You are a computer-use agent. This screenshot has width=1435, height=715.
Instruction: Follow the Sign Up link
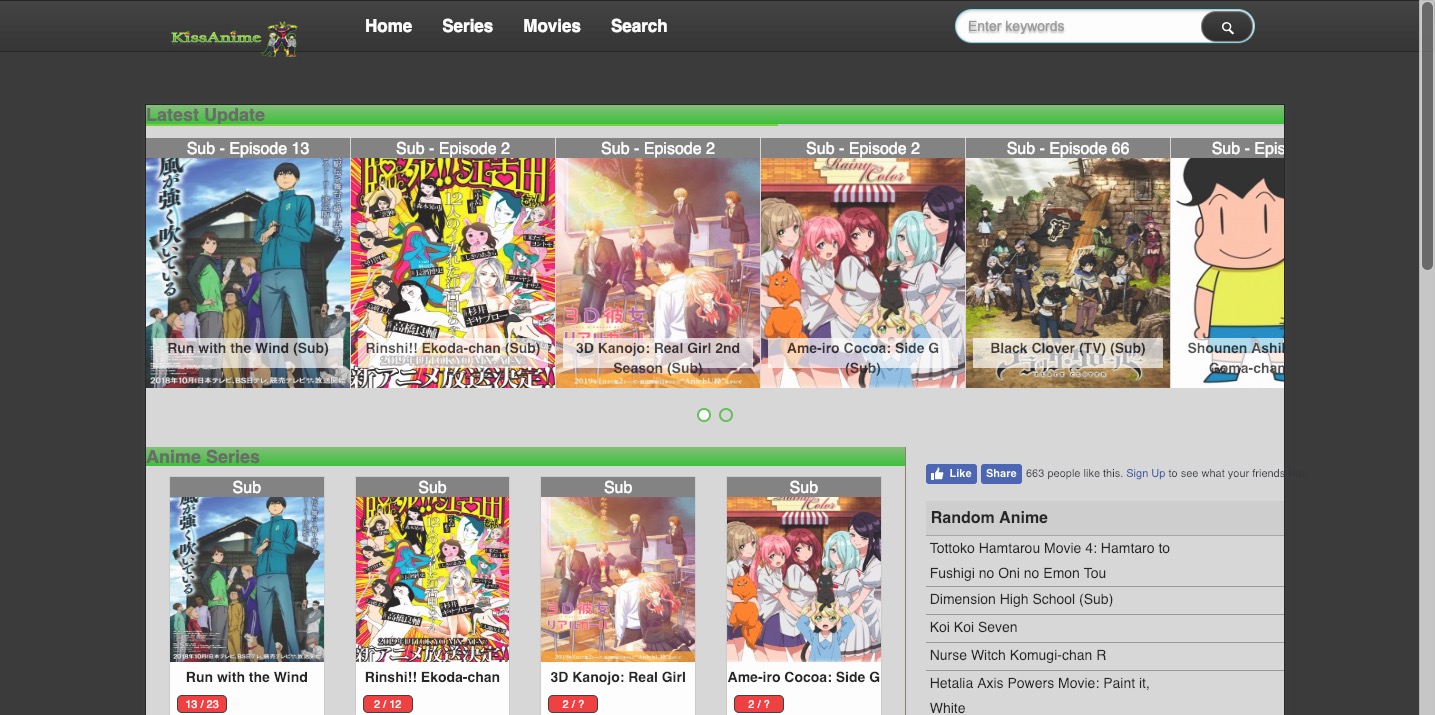1145,474
